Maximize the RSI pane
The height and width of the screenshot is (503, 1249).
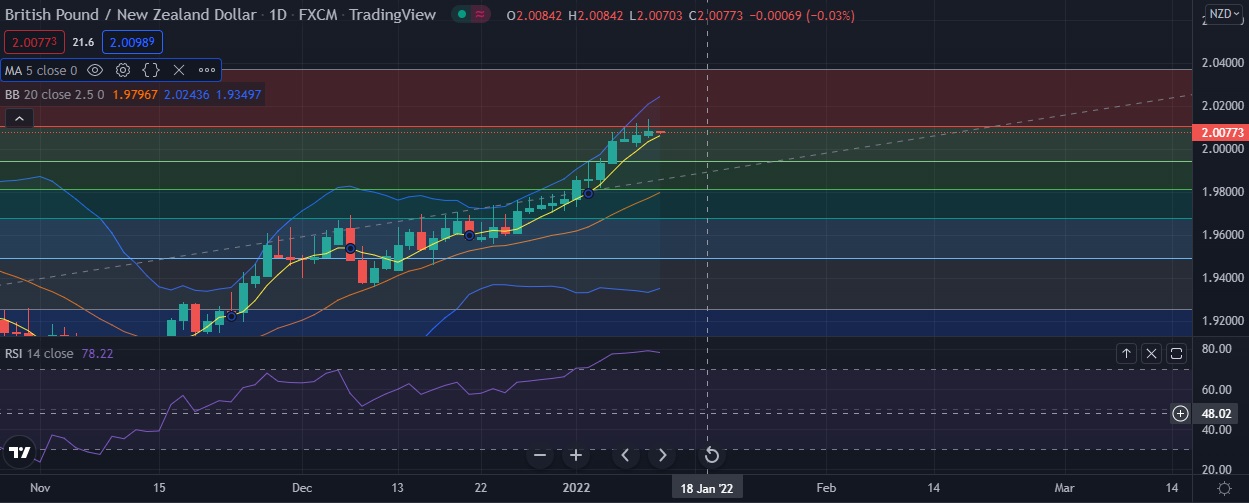pyautogui.click(x=1176, y=353)
